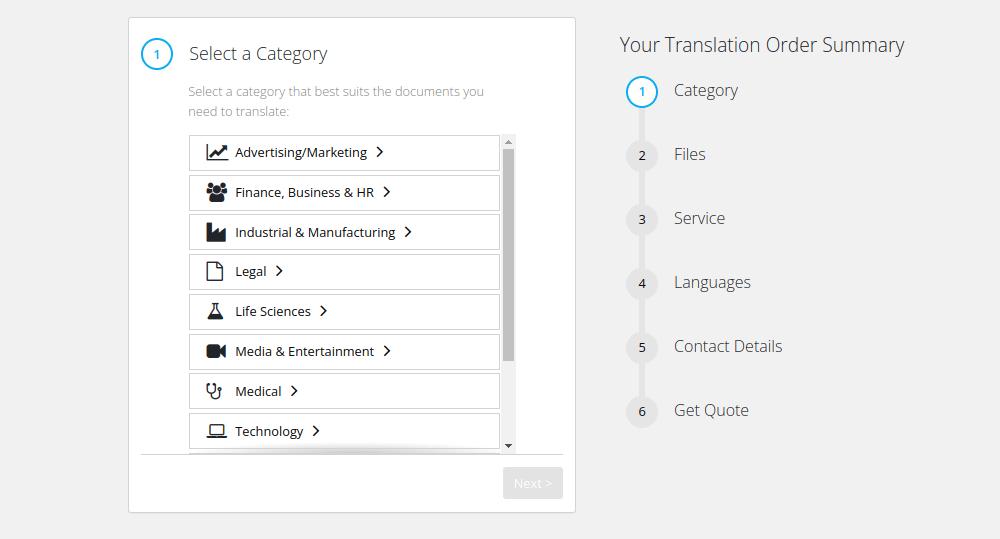Screen dimensions: 1000x539
Task: Expand the Finance, Business & HR chevron
Action: click(x=386, y=192)
